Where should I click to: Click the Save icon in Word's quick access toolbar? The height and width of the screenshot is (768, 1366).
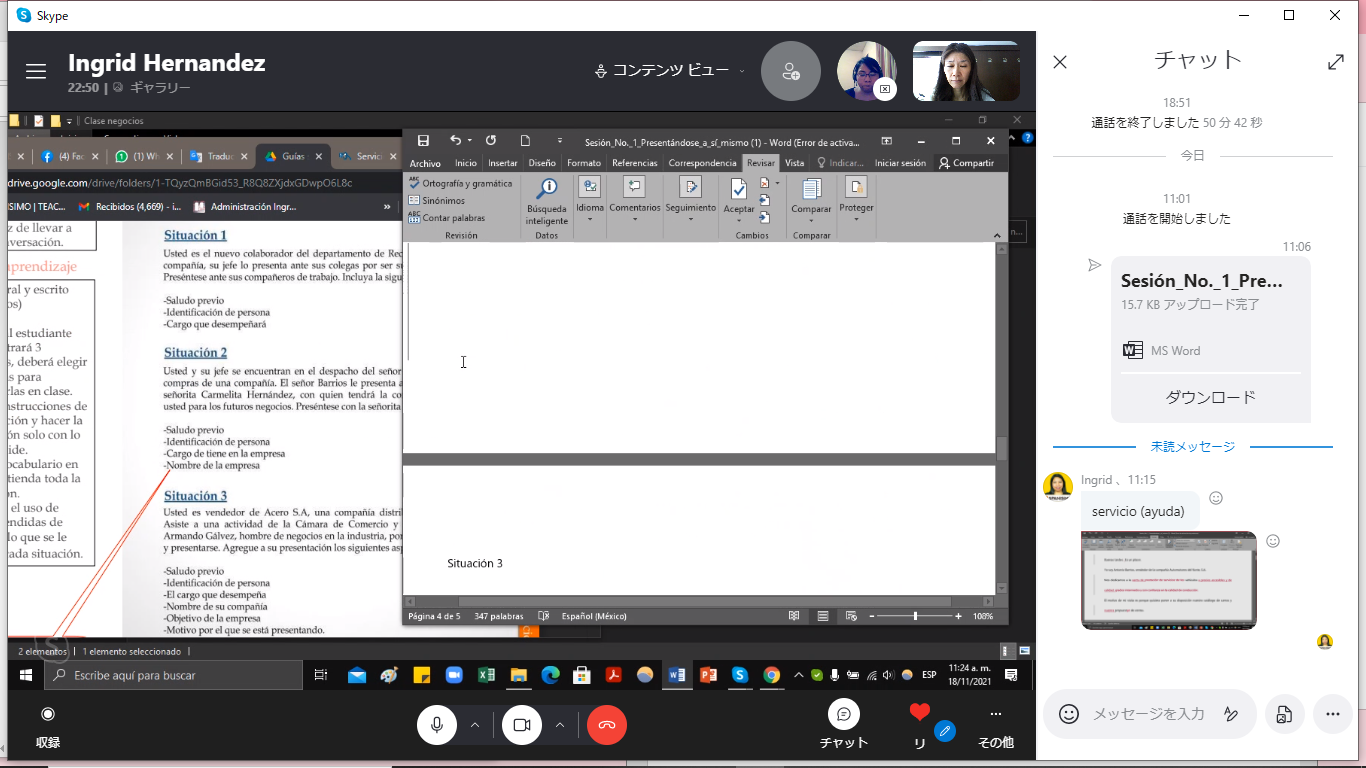coord(423,141)
